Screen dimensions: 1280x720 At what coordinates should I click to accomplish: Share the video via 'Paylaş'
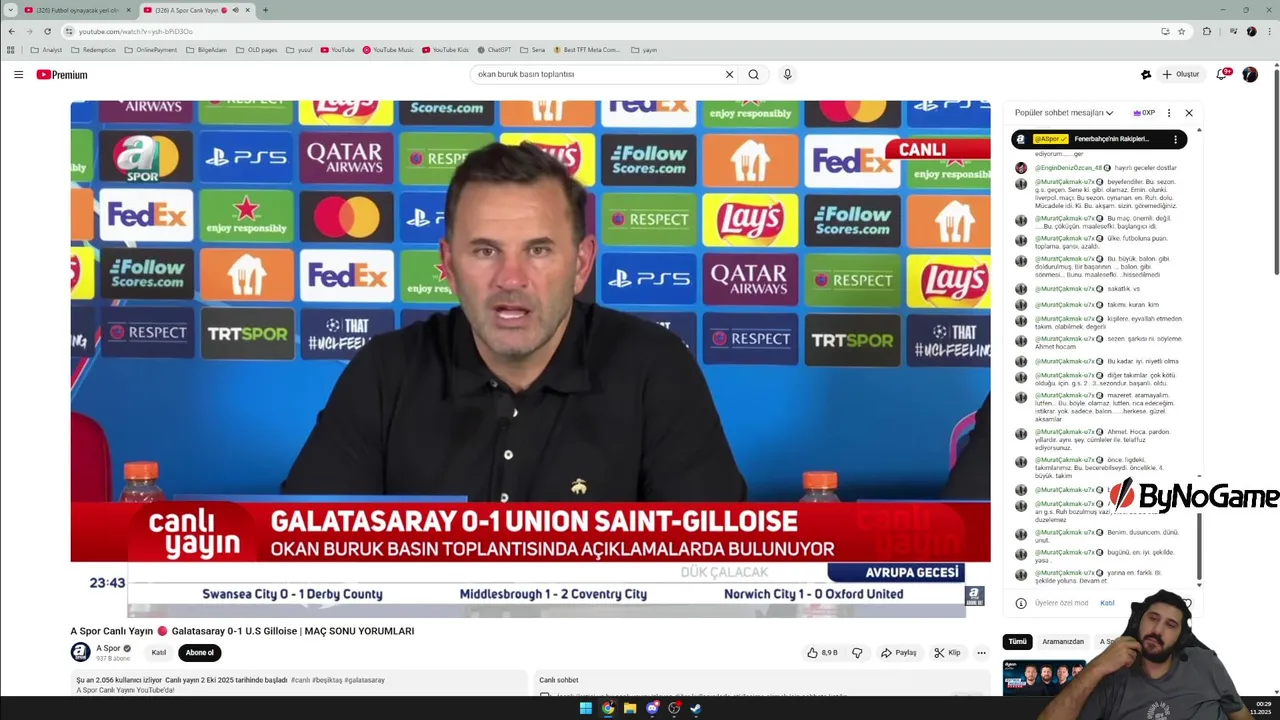click(x=898, y=653)
